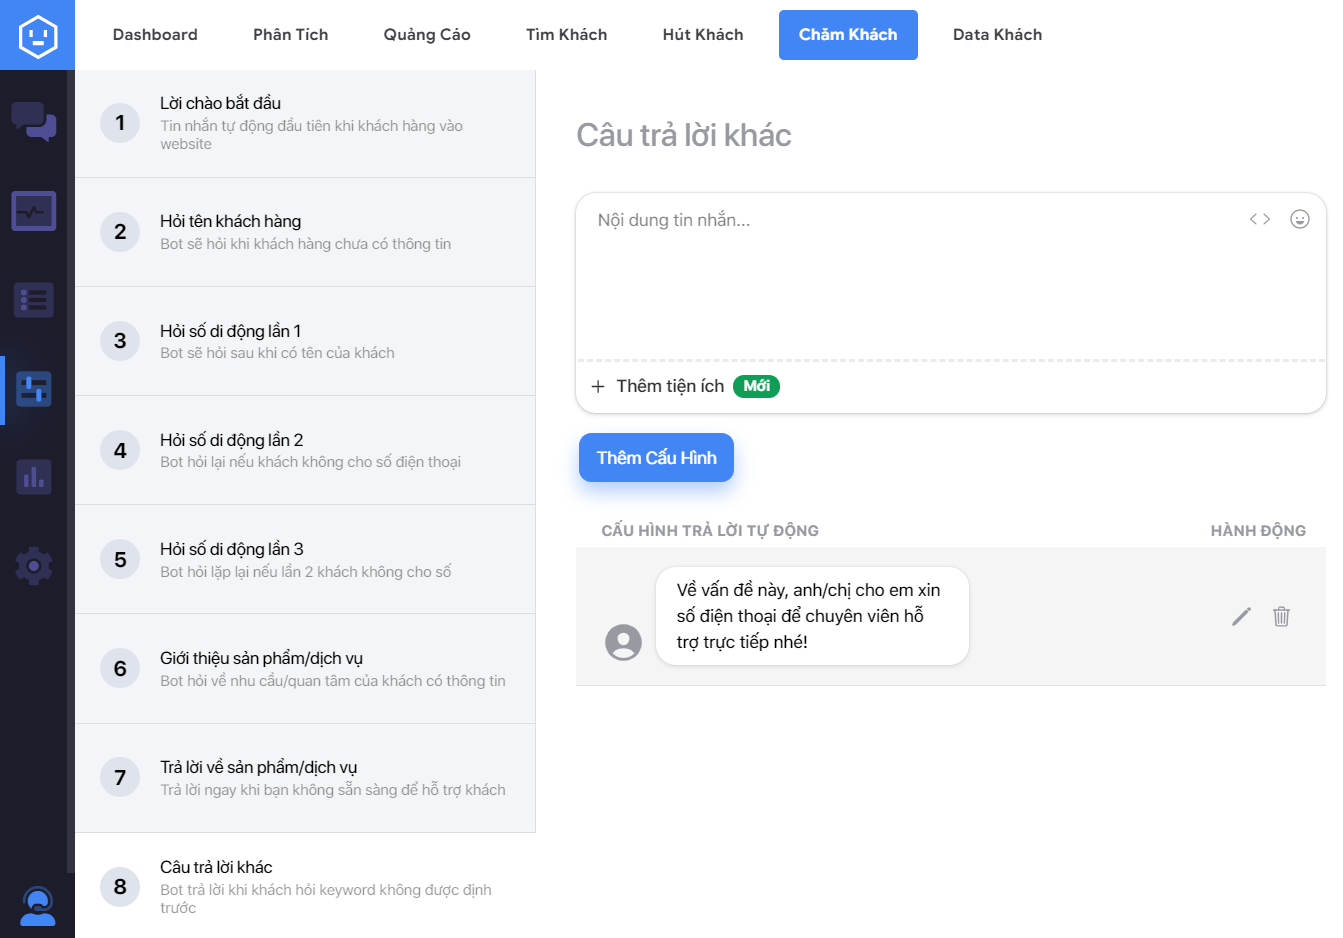This screenshot has height=938, width=1343.
Task: Open the chat bubbles sidebar icon
Action: coord(34,122)
